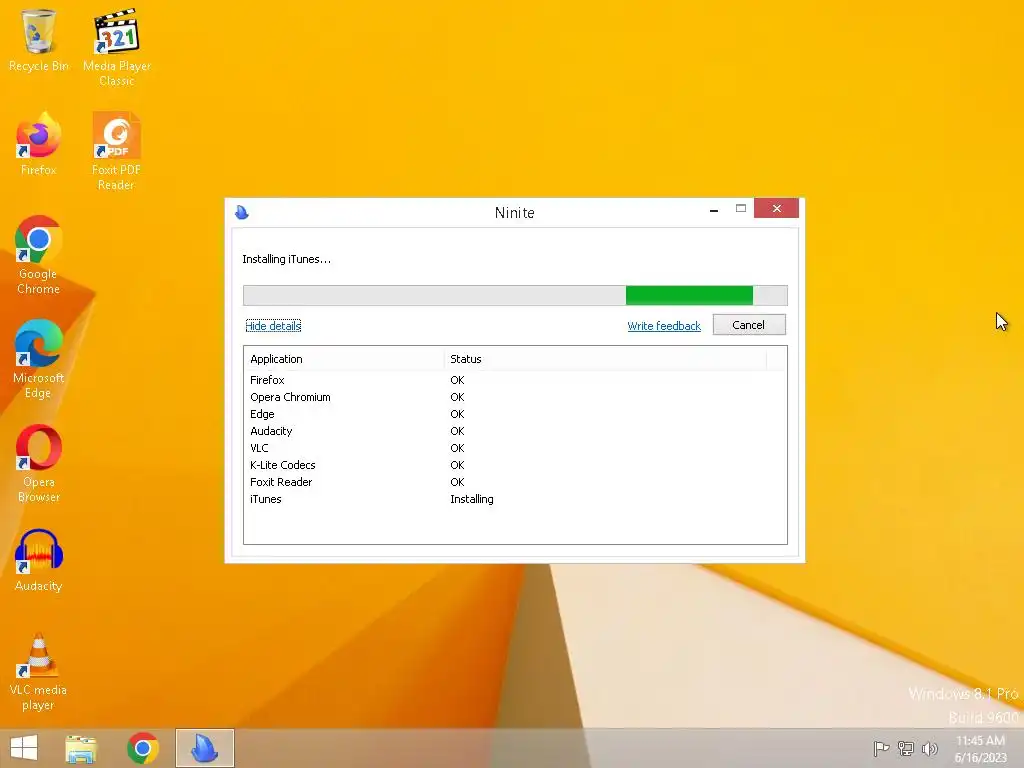Screen dimensions: 1024x768
Task: Select the Firefox desktop shortcut
Action: (39, 144)
